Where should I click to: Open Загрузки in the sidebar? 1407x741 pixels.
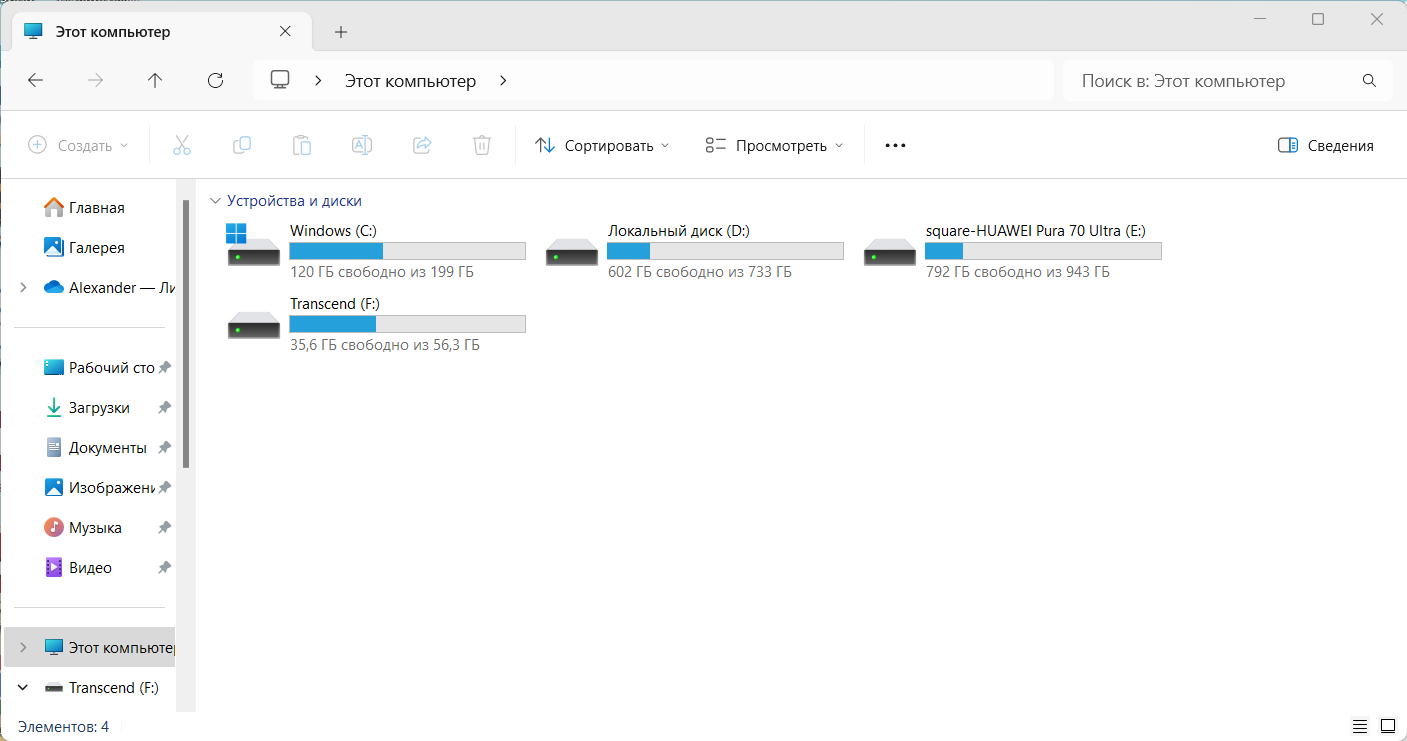point(99,408)
